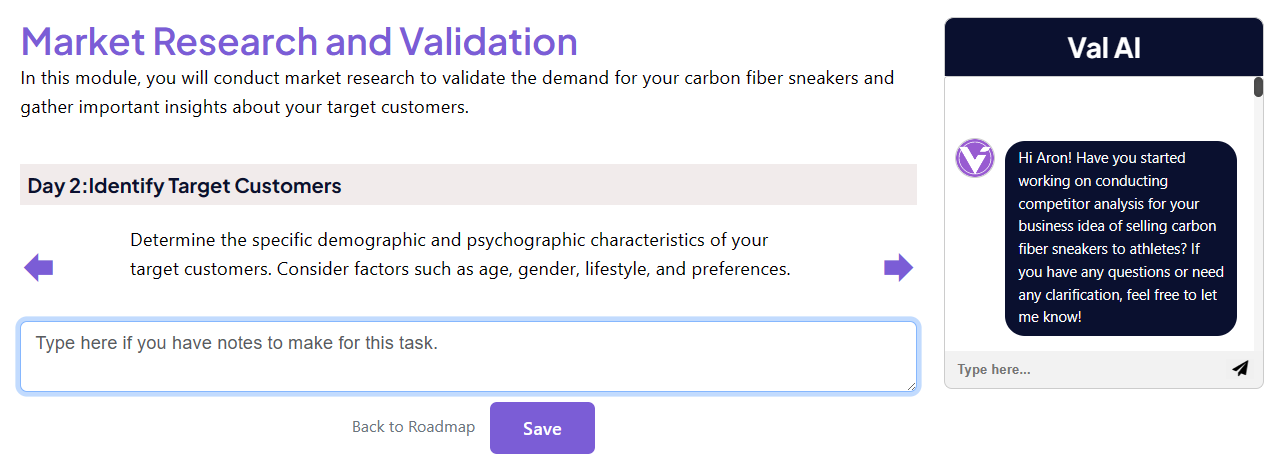Open the Back to Roadmap link
Image resolution: width=1281 pixels, height=468 pixels.
pos(413,427)
